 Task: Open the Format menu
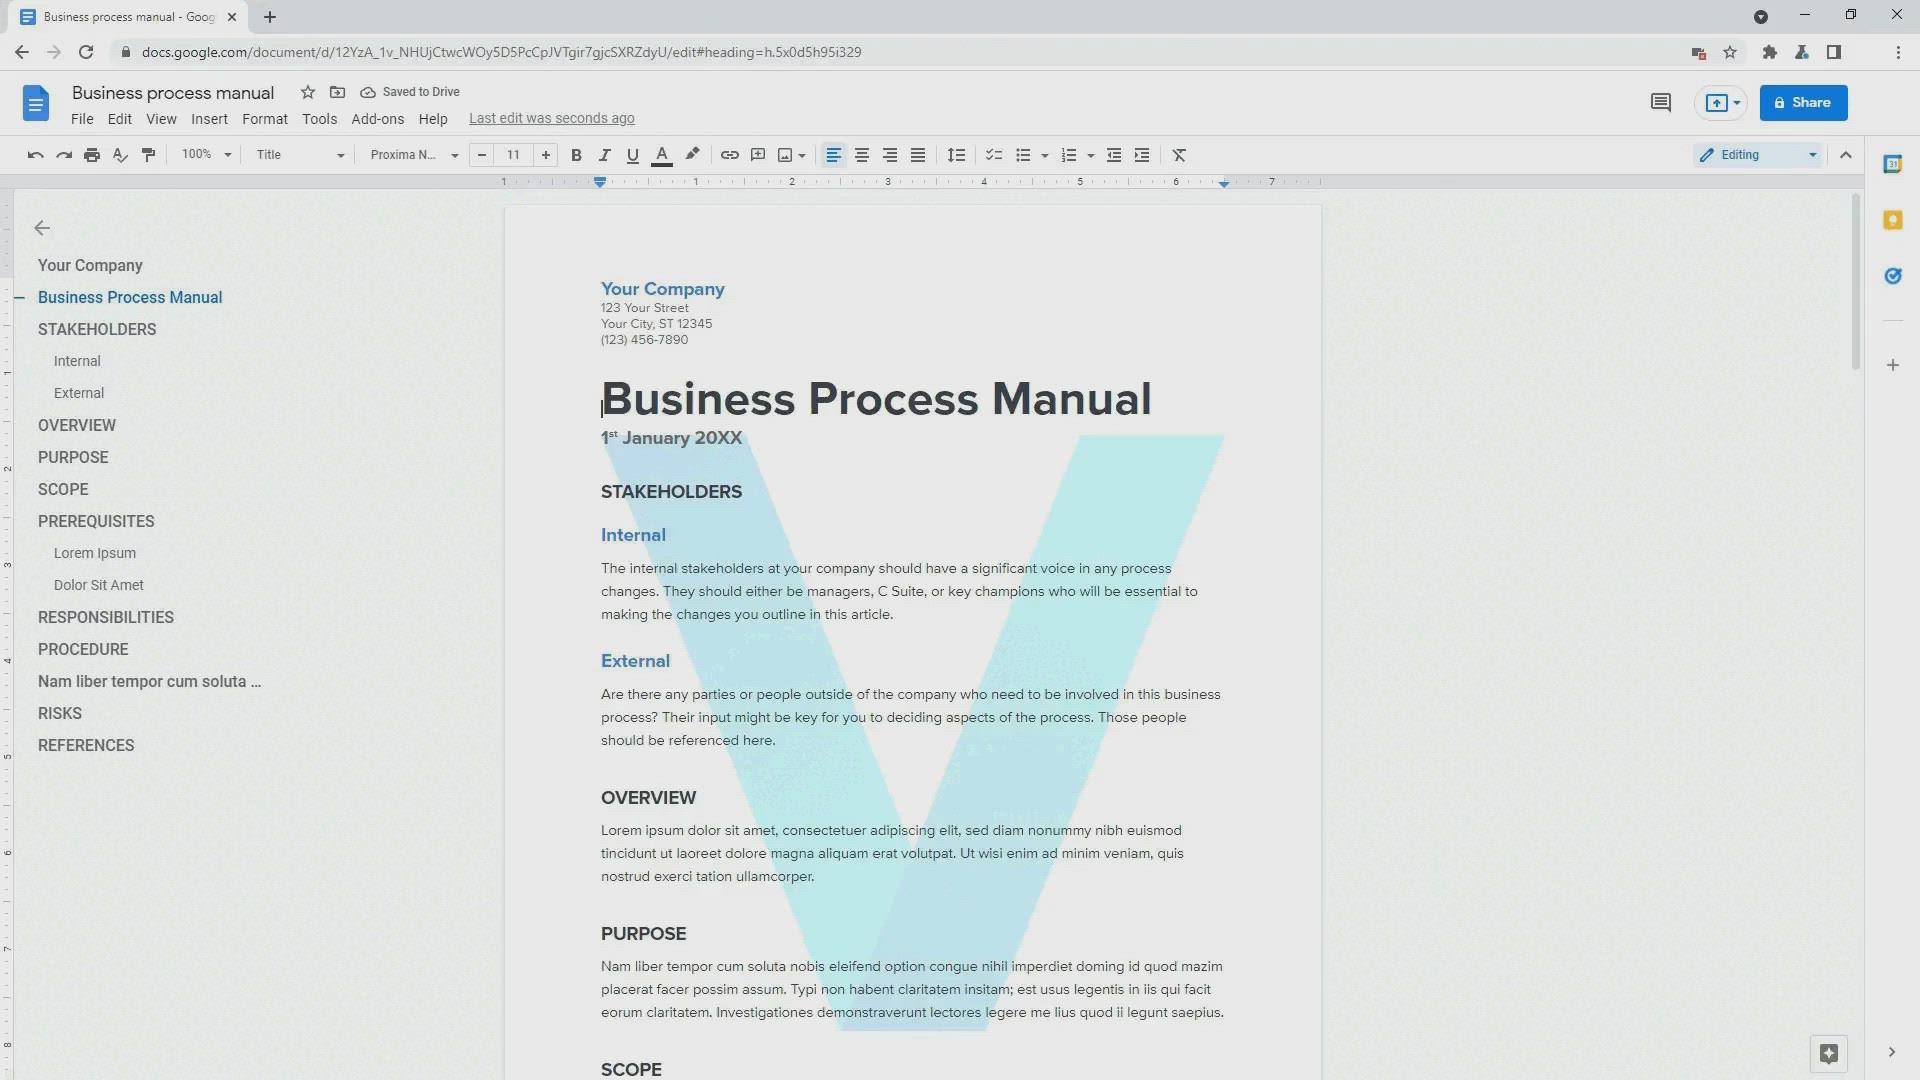[265, 119]
